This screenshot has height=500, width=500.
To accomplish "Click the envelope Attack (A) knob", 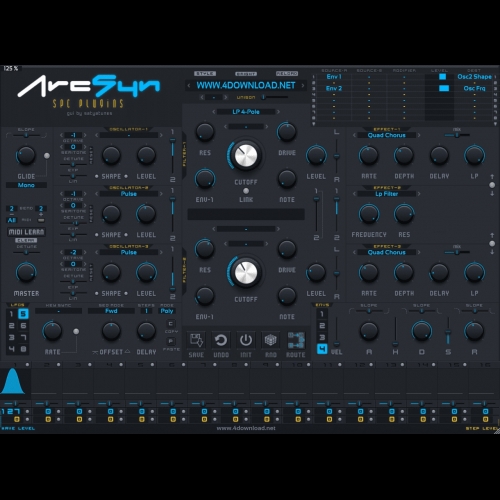I will point(369,331).
